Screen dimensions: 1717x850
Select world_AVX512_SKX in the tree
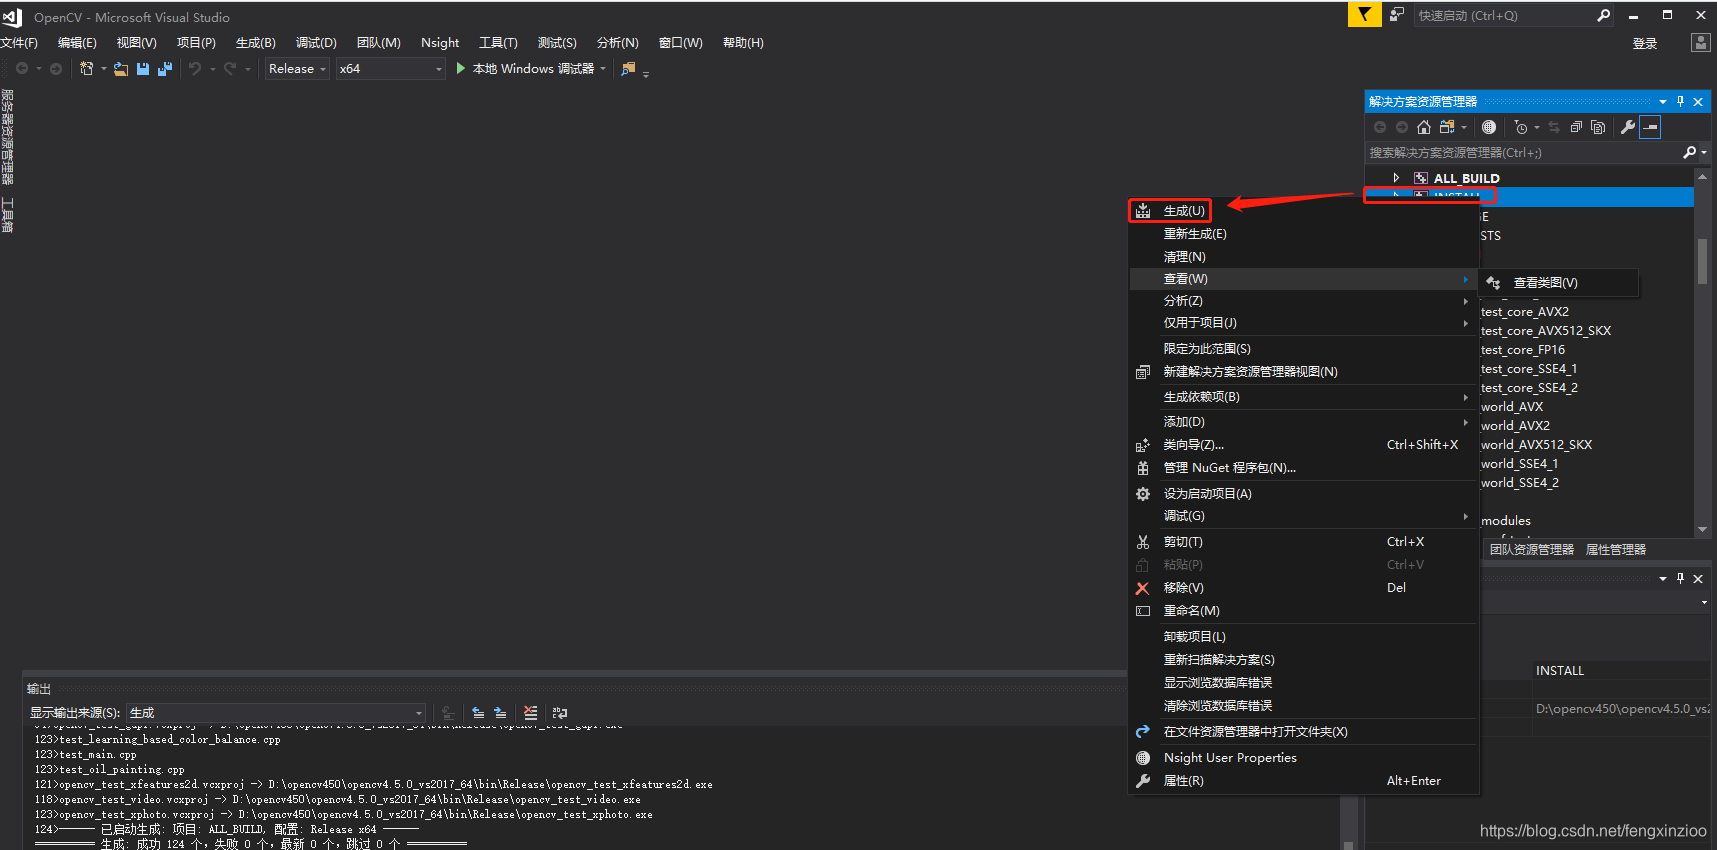[1536, 445]
